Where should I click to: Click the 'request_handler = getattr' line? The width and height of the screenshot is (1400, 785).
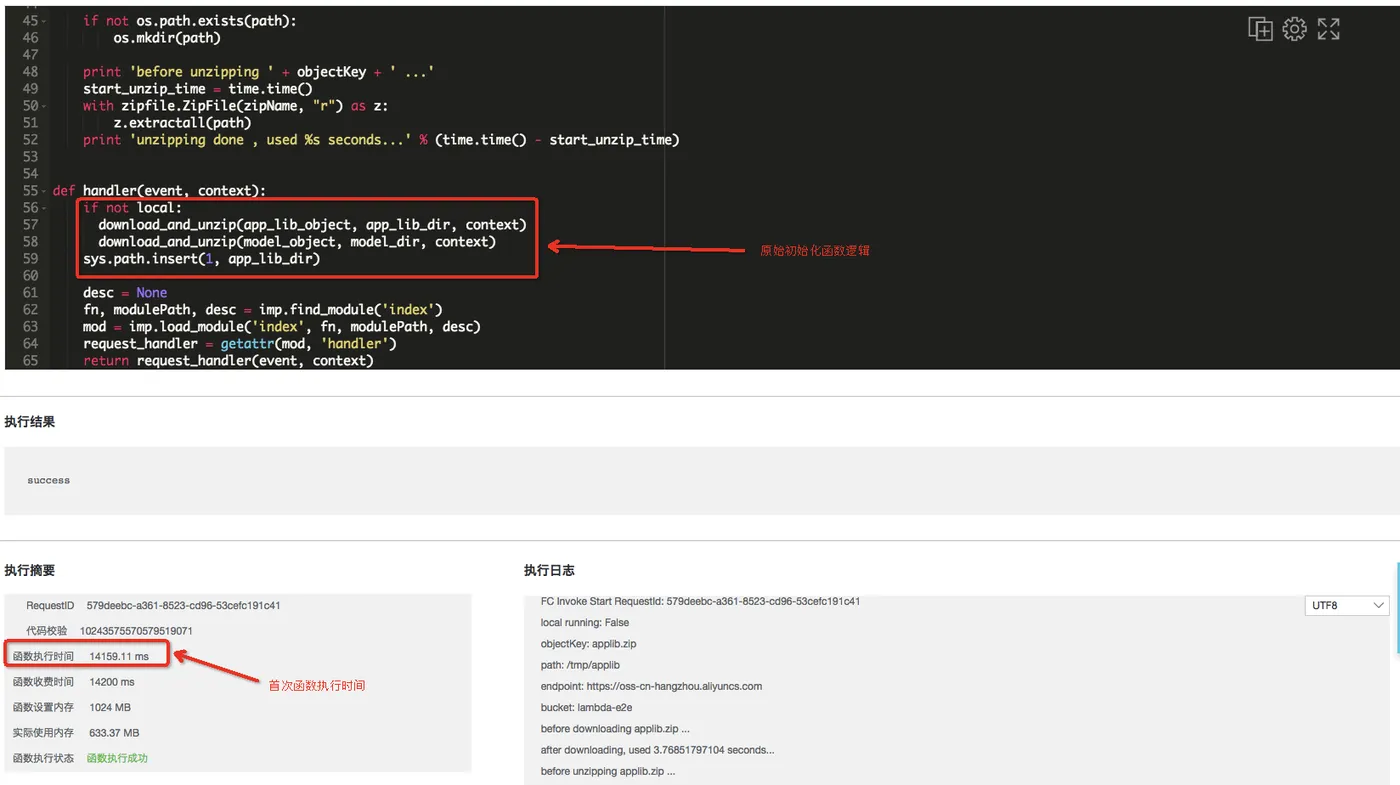pos(240,344)
